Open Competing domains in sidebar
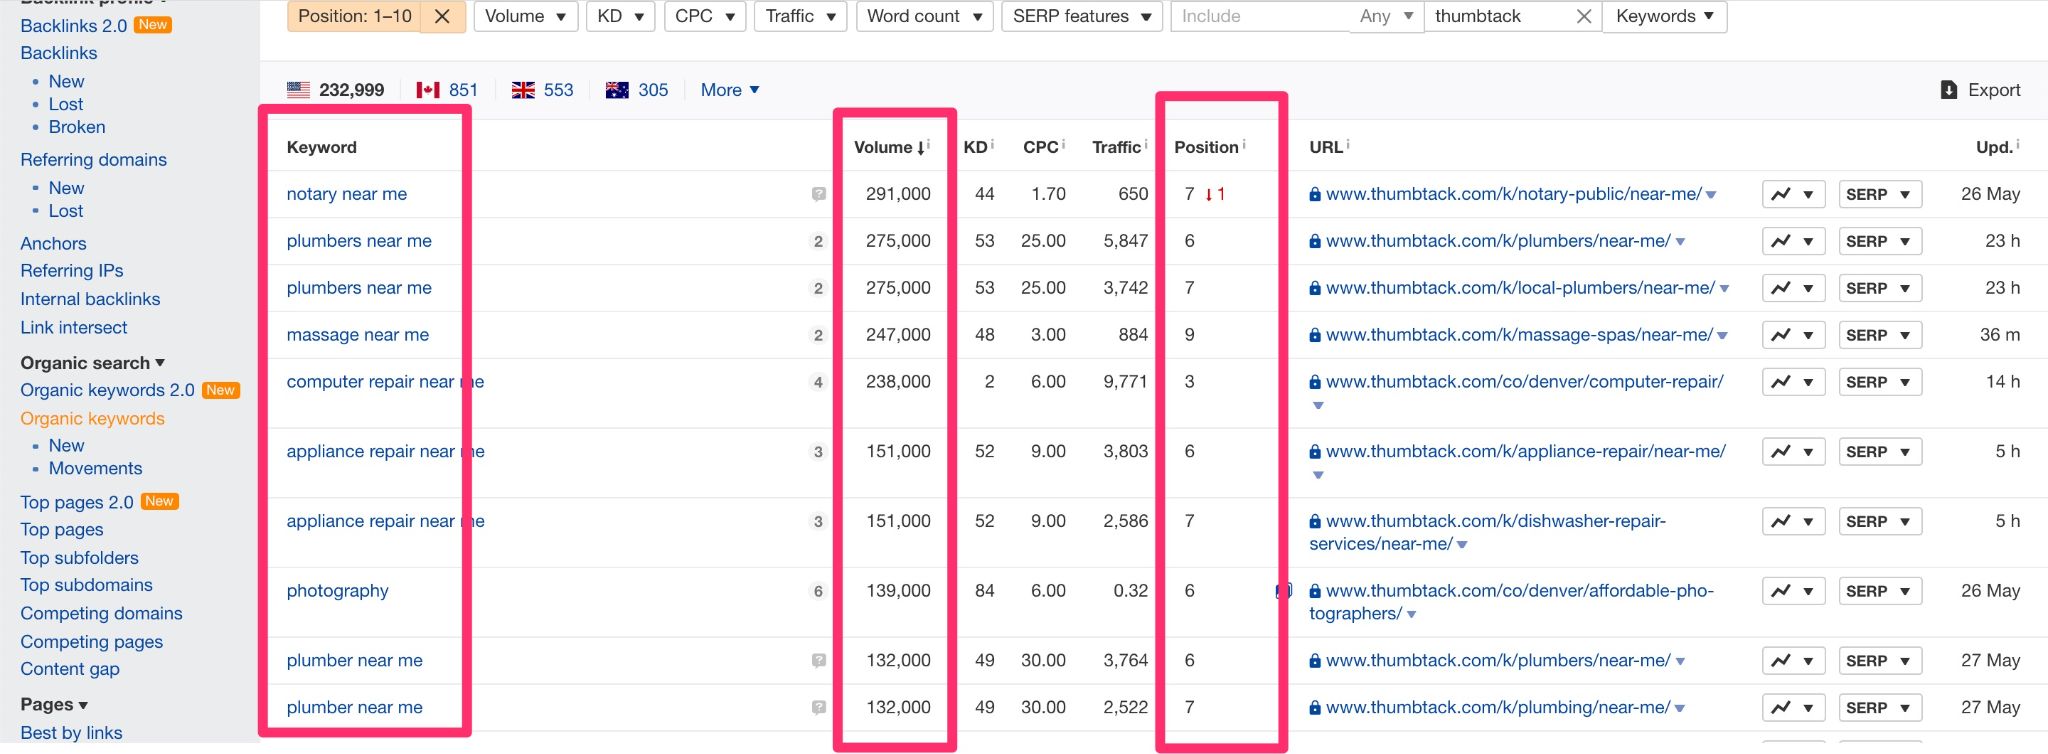The image size is (2048, 754). click(x=101, y=614)
